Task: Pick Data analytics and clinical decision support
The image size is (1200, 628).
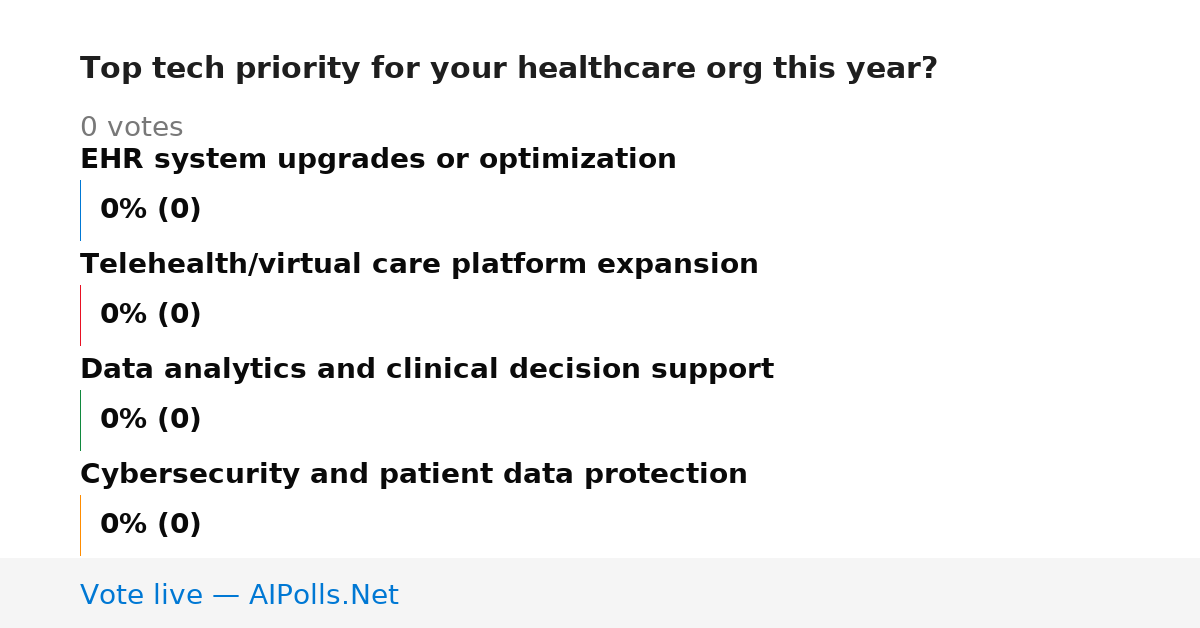Action: tap(427, 370)
